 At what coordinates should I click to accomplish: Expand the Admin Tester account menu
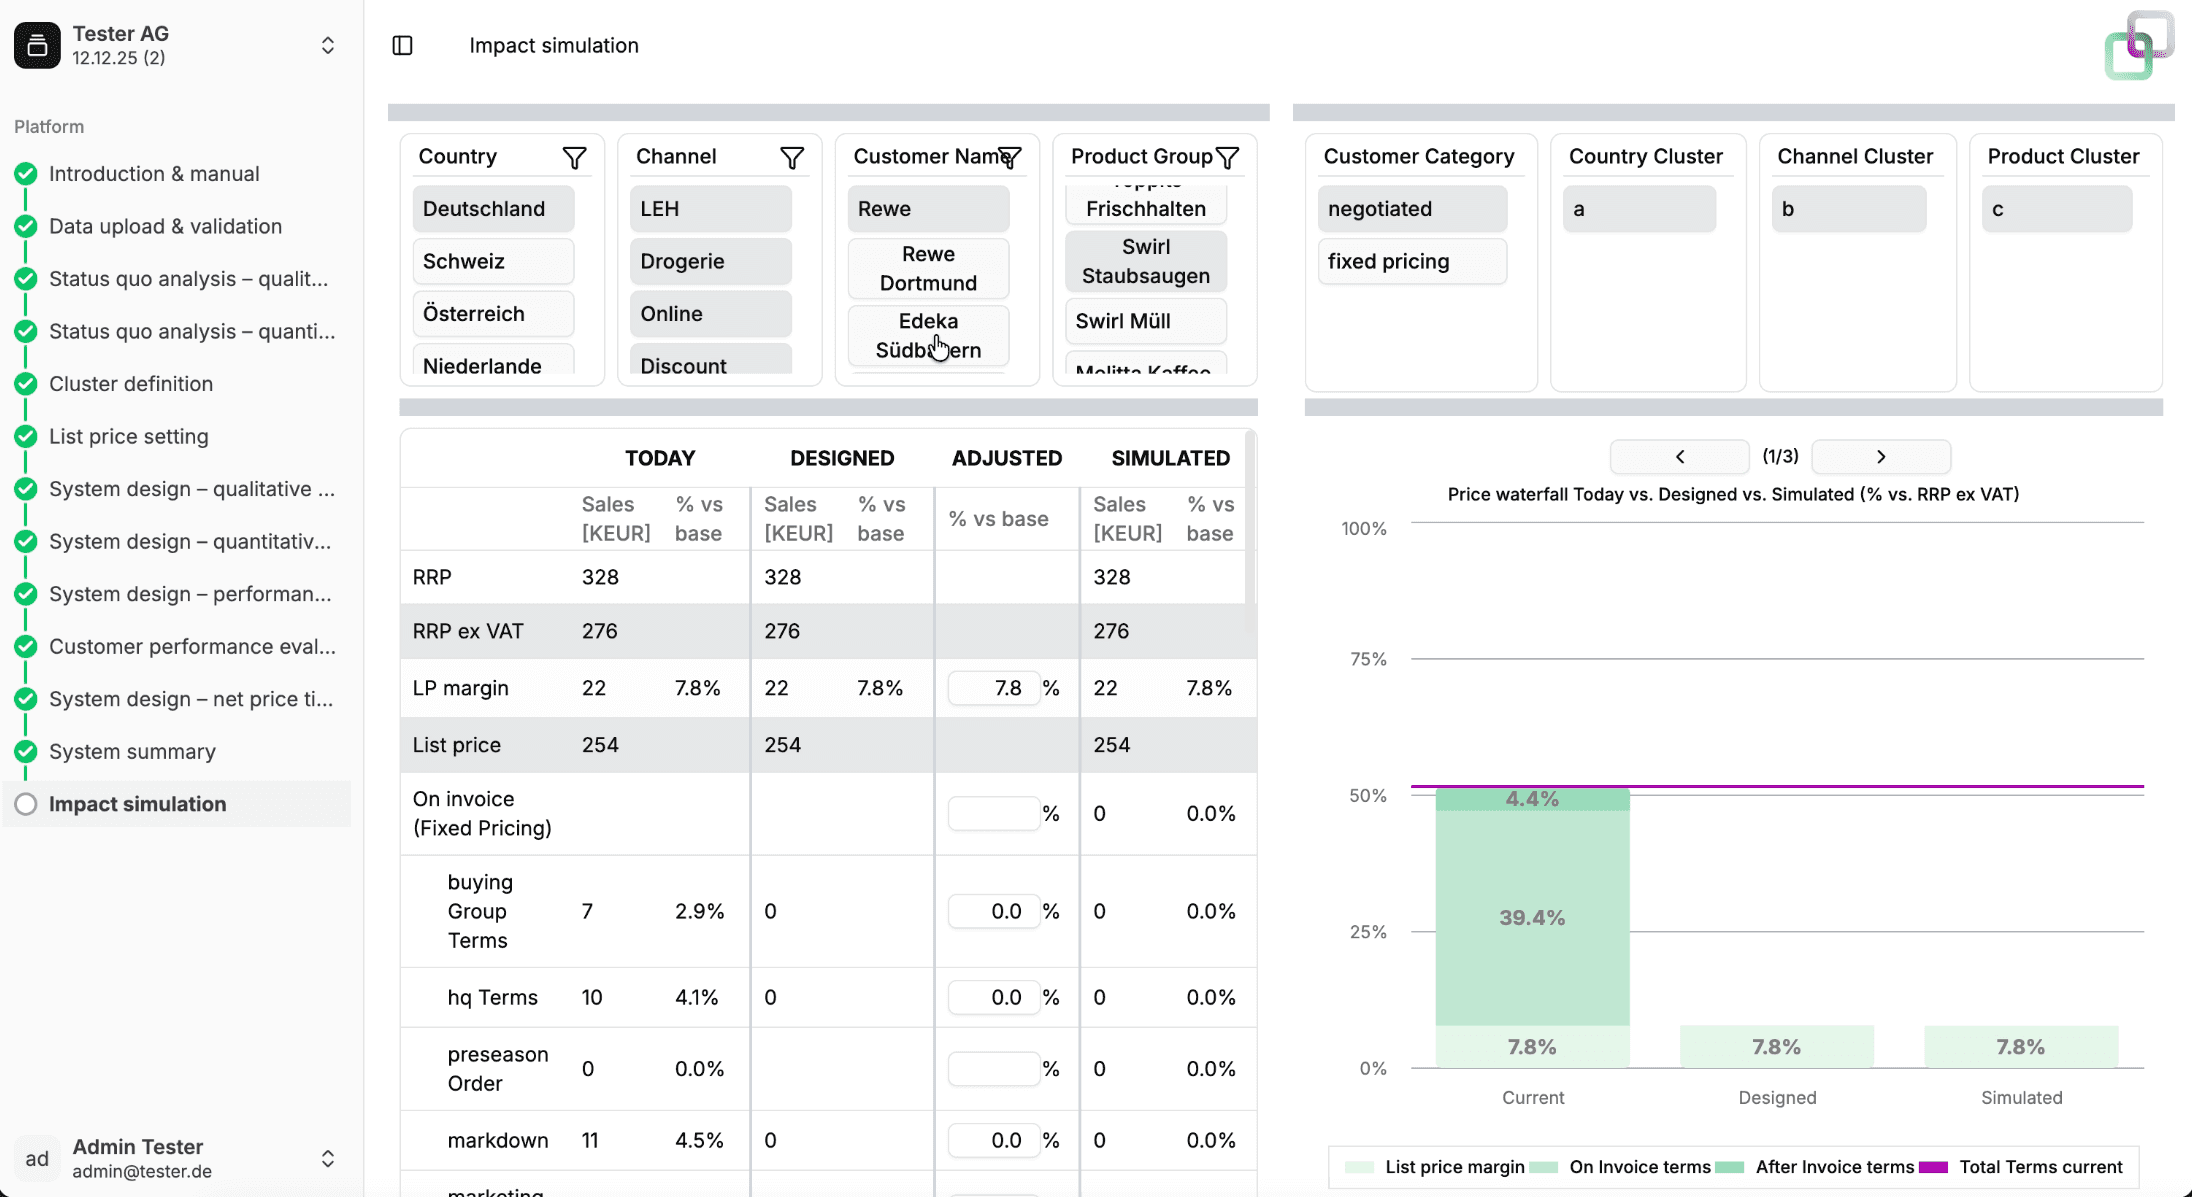[327, 1158]
